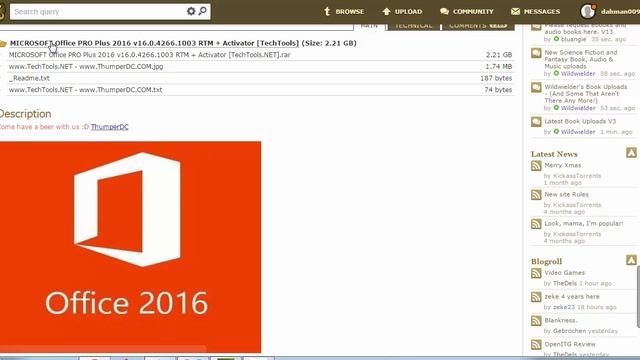640x360 pixels.
Task: Open Wildwielder's Book Uploads thread
Action: pos(586,93)
